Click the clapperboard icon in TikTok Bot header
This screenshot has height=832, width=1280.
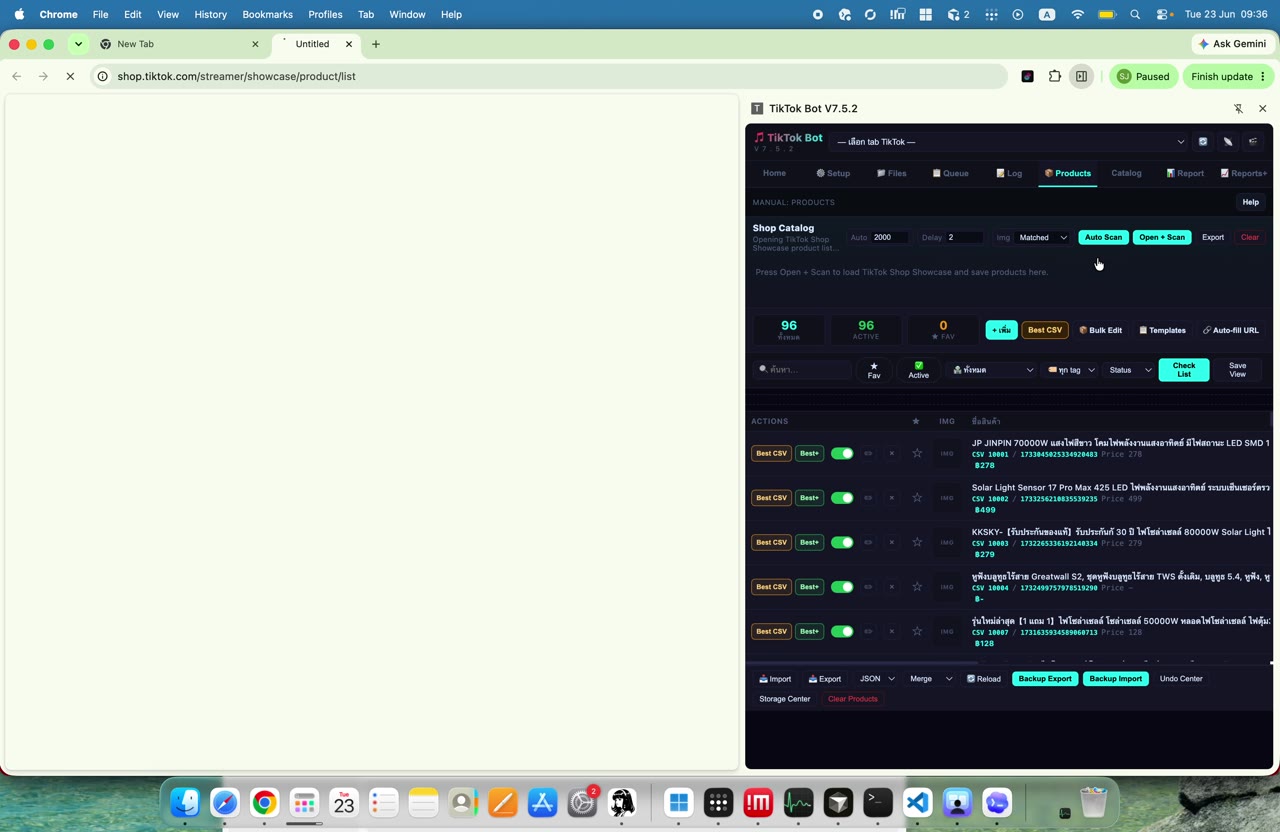(1253, 142)
